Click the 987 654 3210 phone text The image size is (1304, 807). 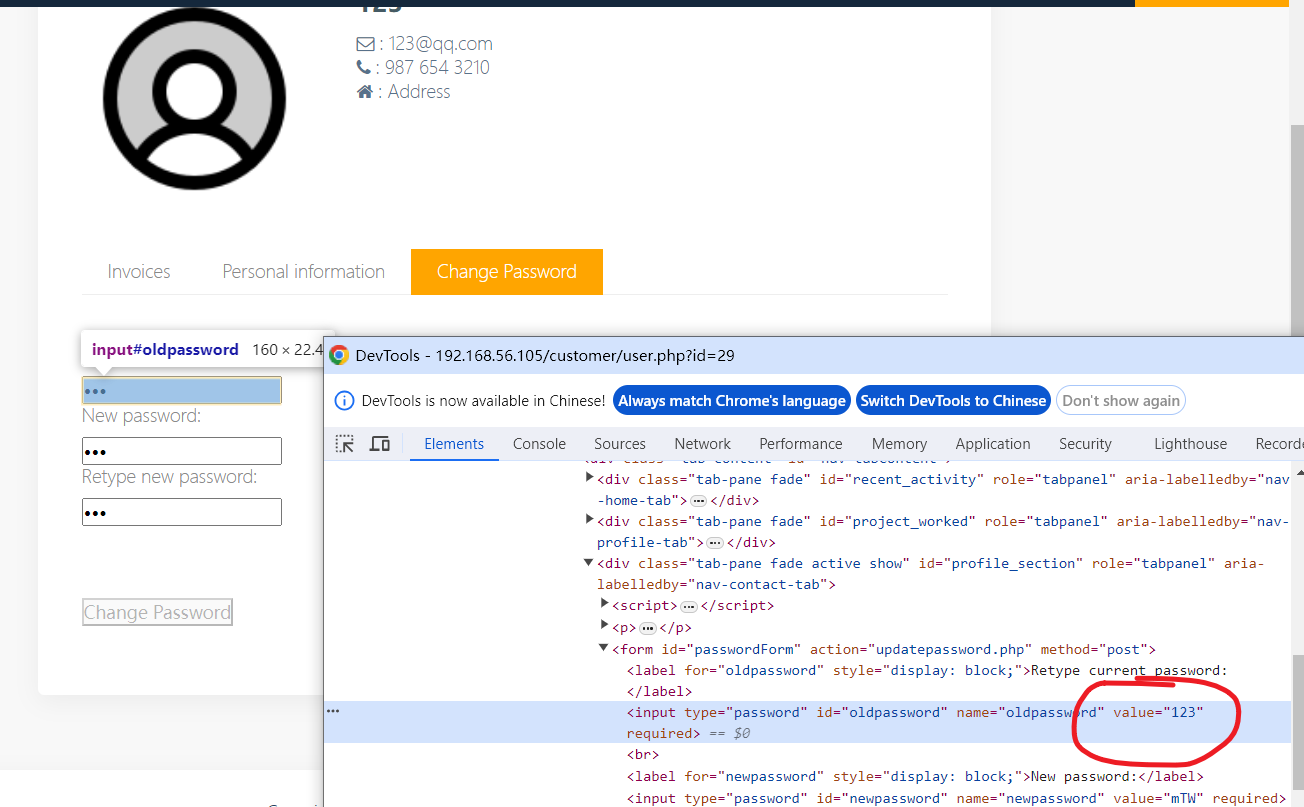click(437, 68)
